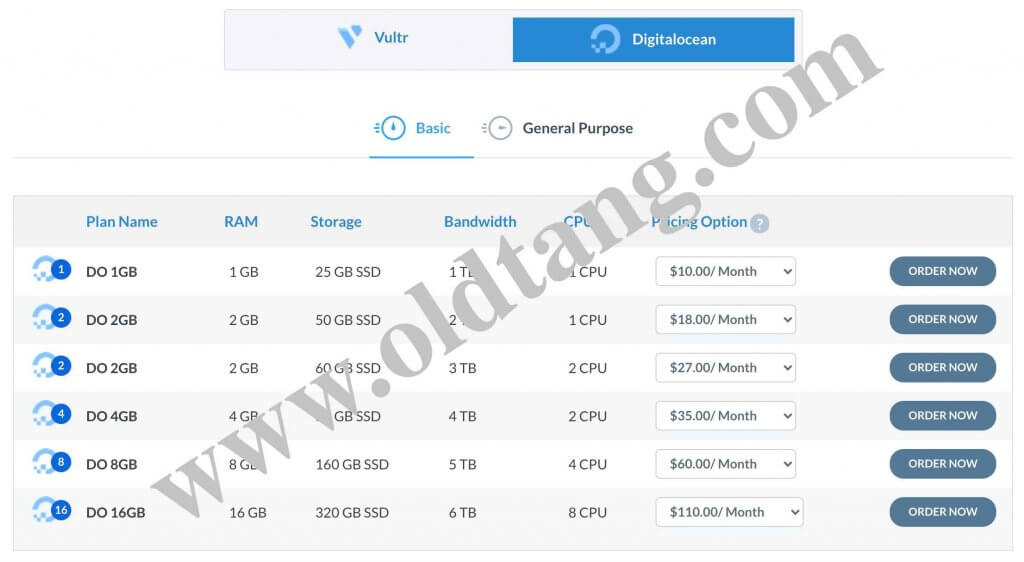Click the DO 16GB plan cloud icon
The height and width of the screenshot is (562, 1024).
[50, 511]
